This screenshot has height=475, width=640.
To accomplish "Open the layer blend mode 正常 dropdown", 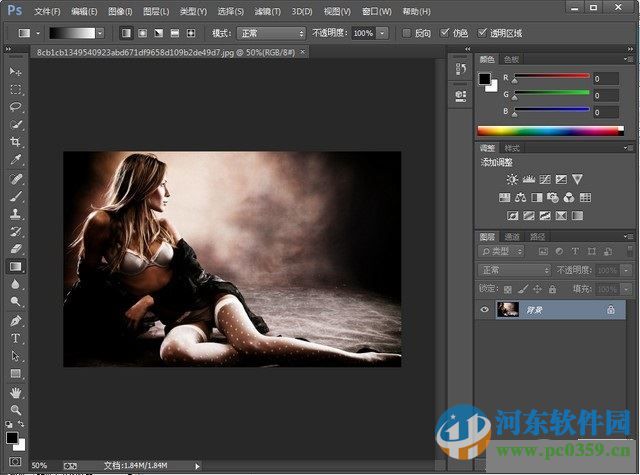I will click(x=515, y=270).
